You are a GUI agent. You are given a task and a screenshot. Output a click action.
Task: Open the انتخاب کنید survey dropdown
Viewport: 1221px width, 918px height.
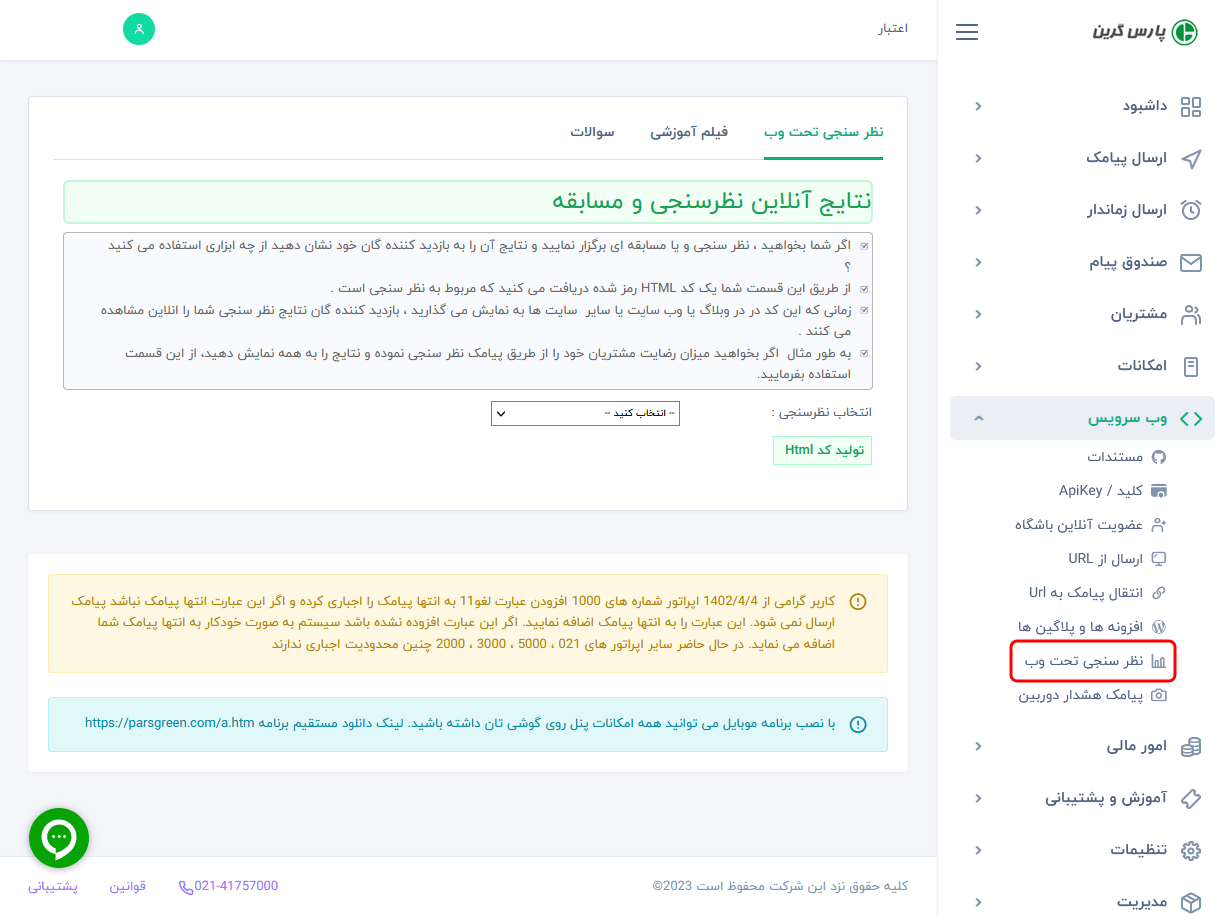pos(585,413)
